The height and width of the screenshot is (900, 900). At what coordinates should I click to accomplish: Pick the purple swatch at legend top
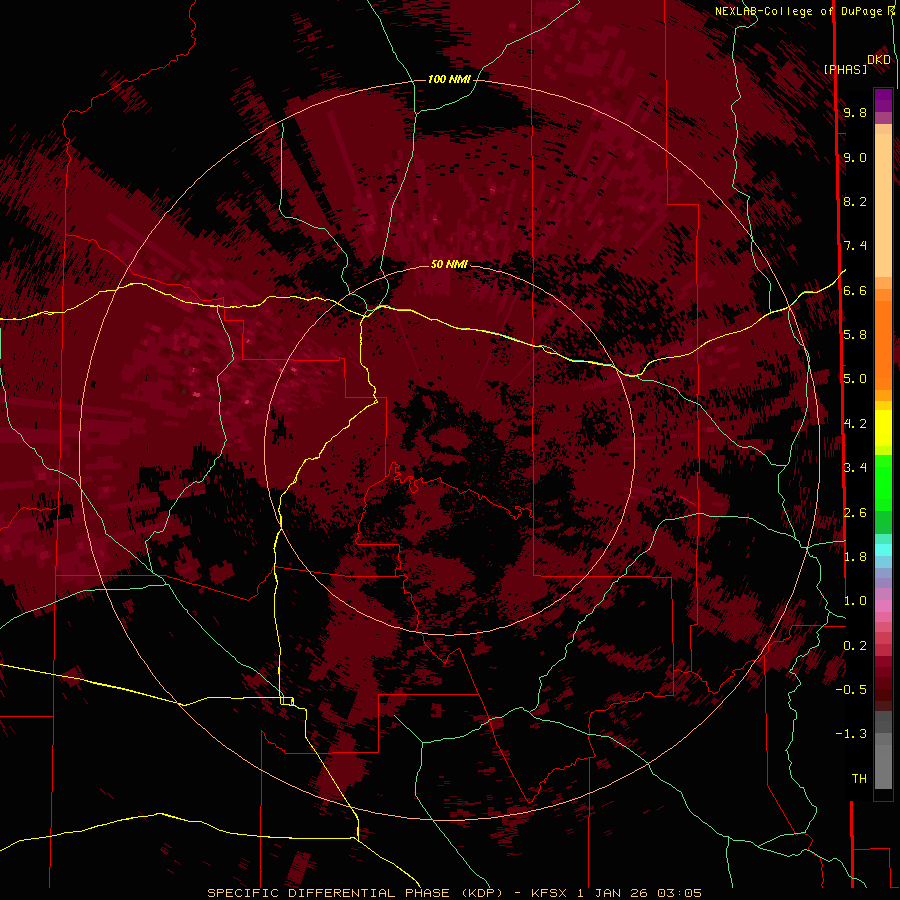(883, 100)
